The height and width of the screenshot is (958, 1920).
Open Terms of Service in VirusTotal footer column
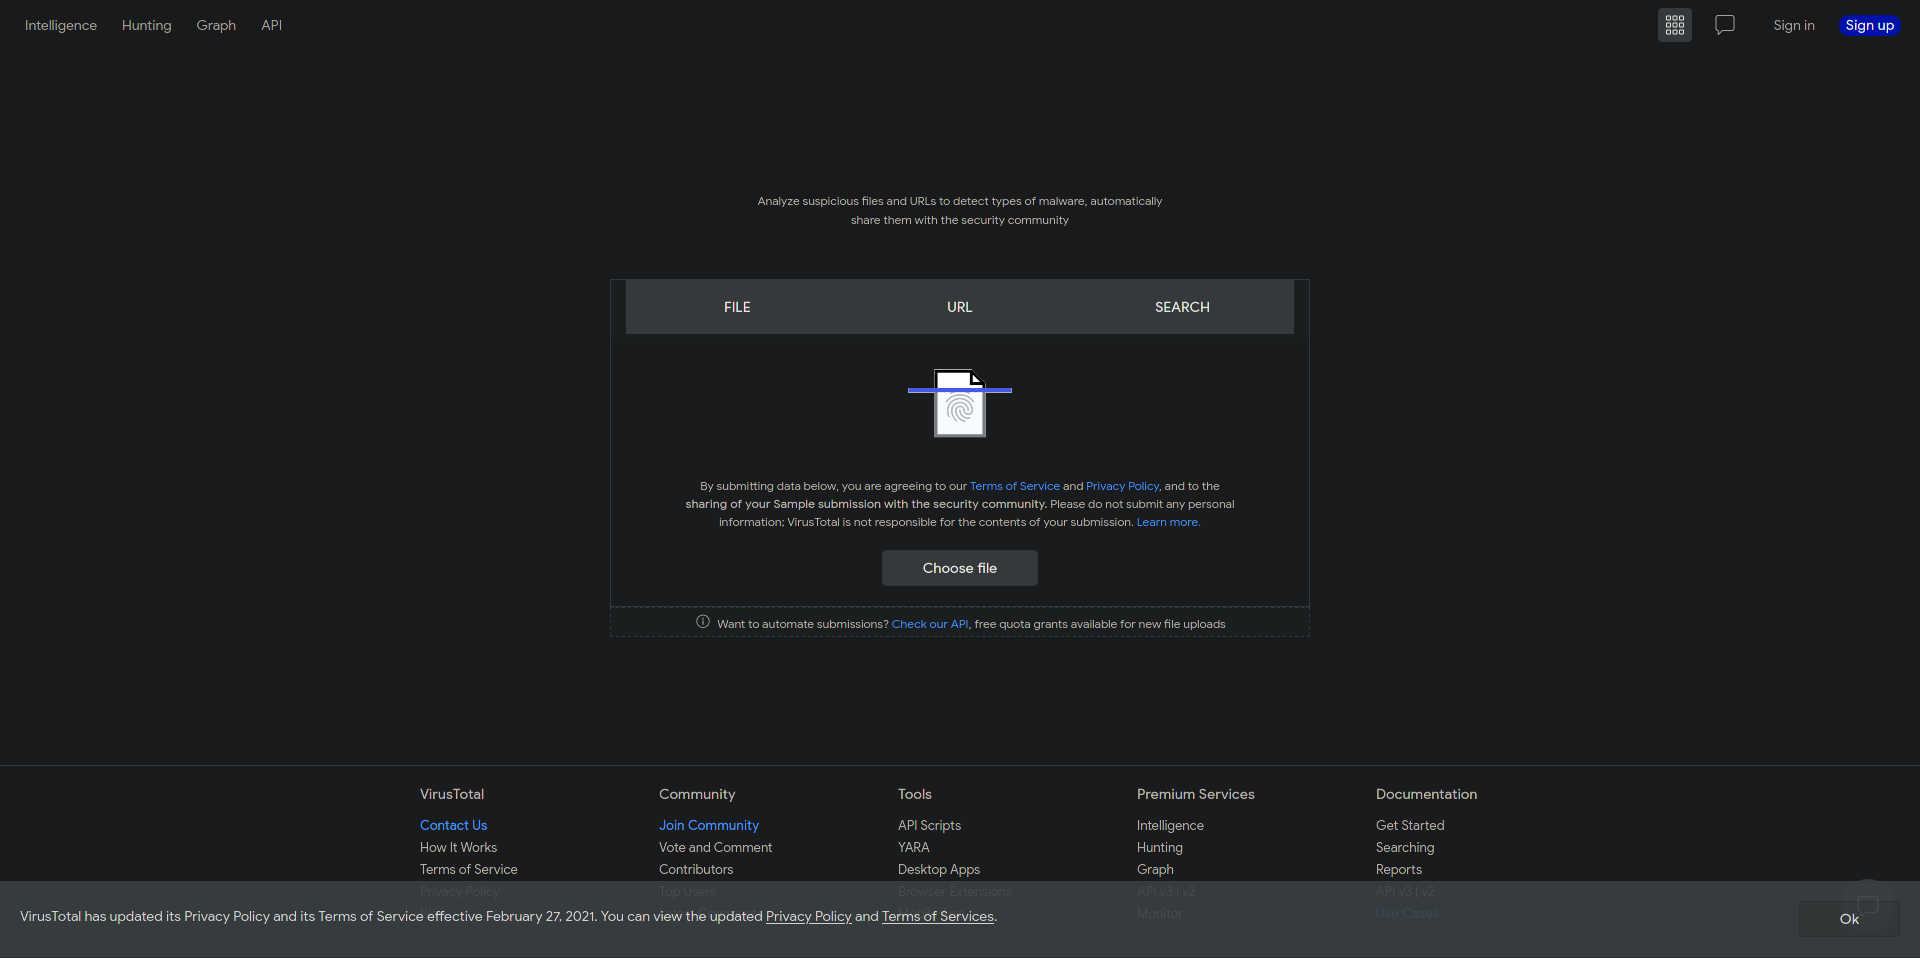(469, 869)
